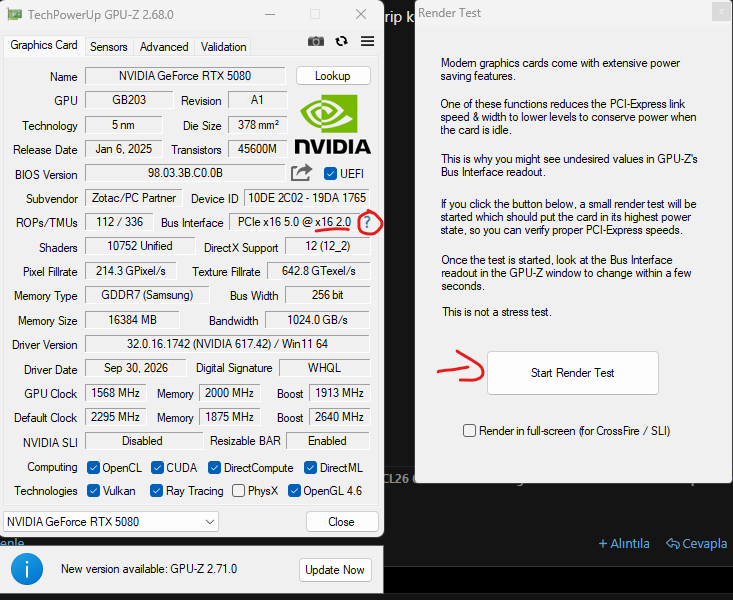Viewport: 733px width, 600px height.
Task: Click the Boost field 1913 MHz
Action: tap(339, 393)
